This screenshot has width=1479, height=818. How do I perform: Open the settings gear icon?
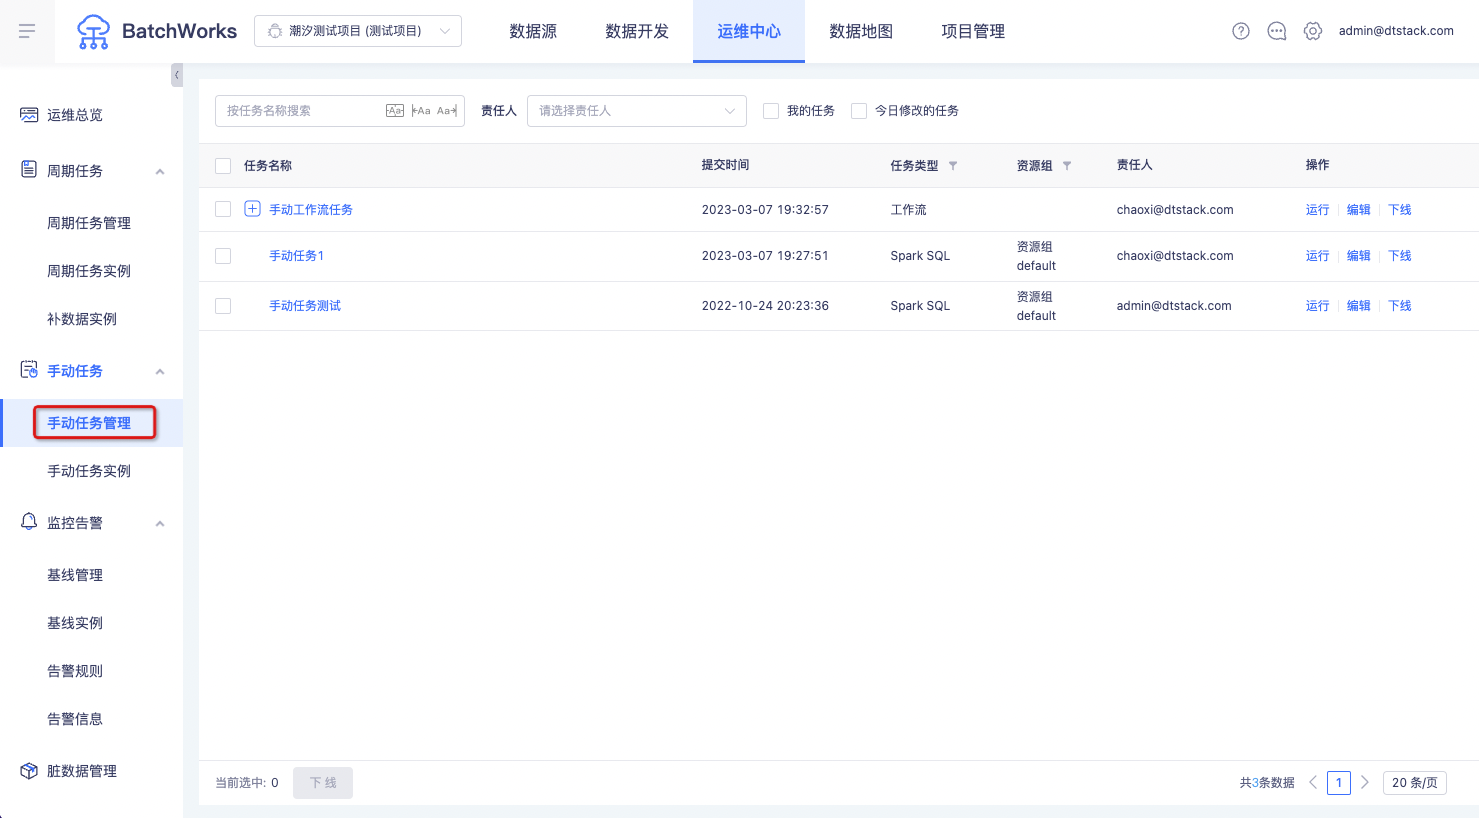point(1313,31)
